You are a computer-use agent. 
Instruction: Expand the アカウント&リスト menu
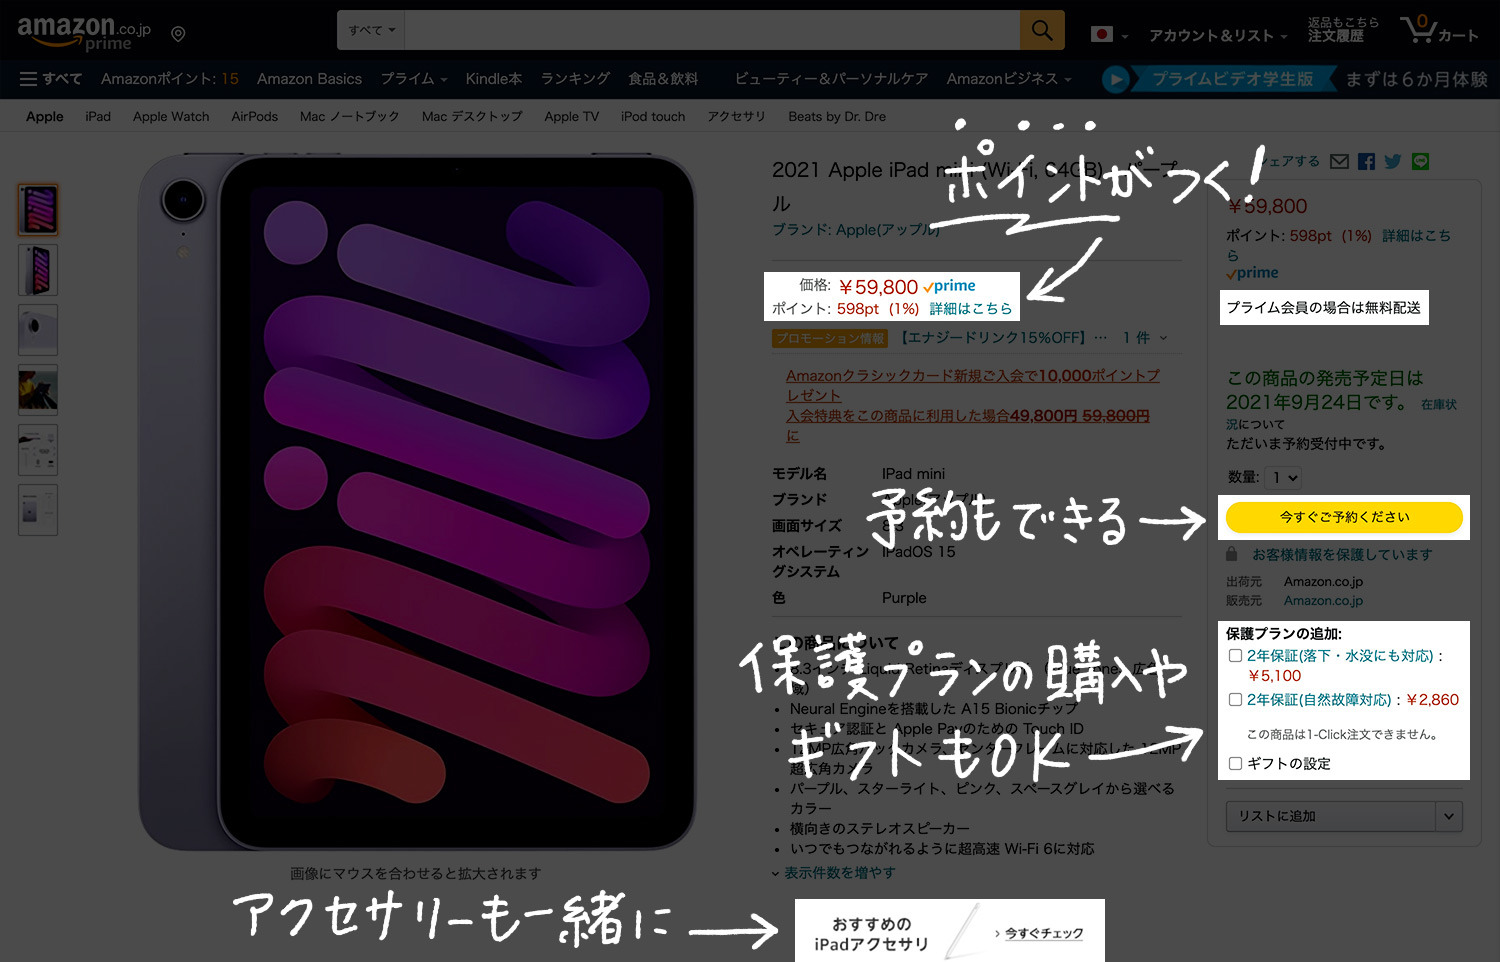1218,35
